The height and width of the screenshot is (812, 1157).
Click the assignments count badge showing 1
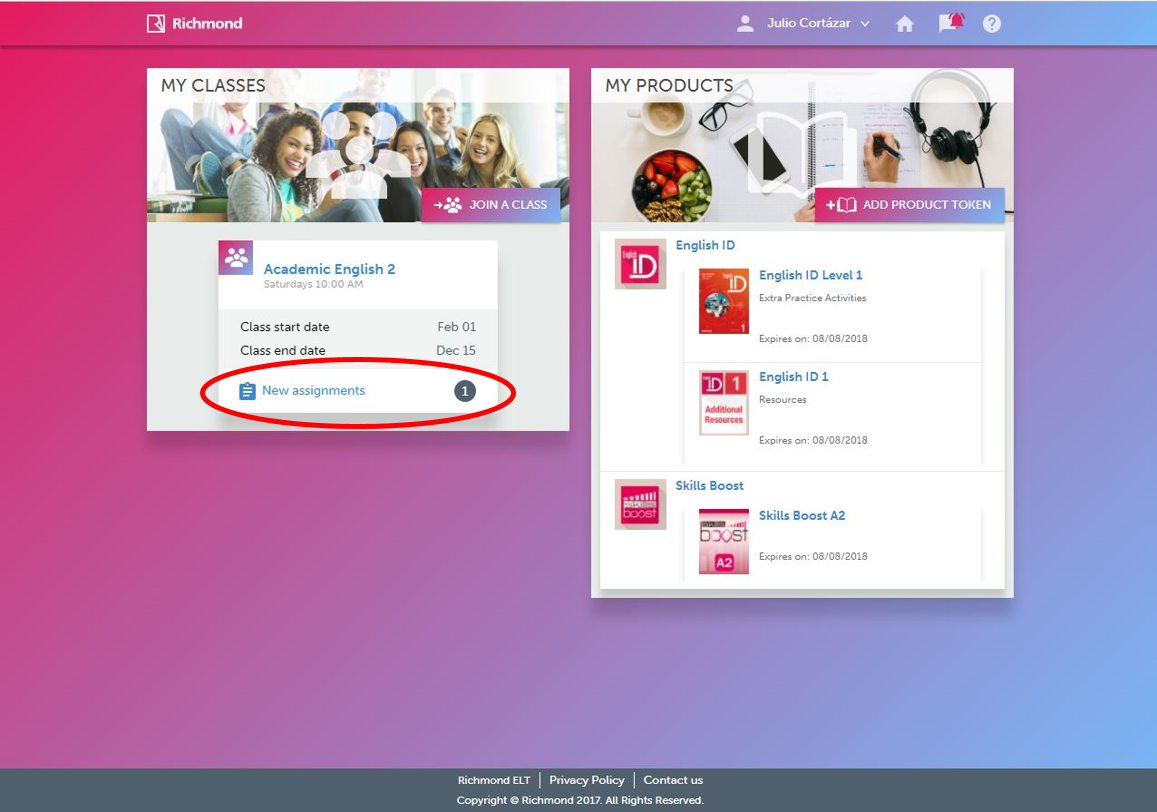[x=465, y=391]
